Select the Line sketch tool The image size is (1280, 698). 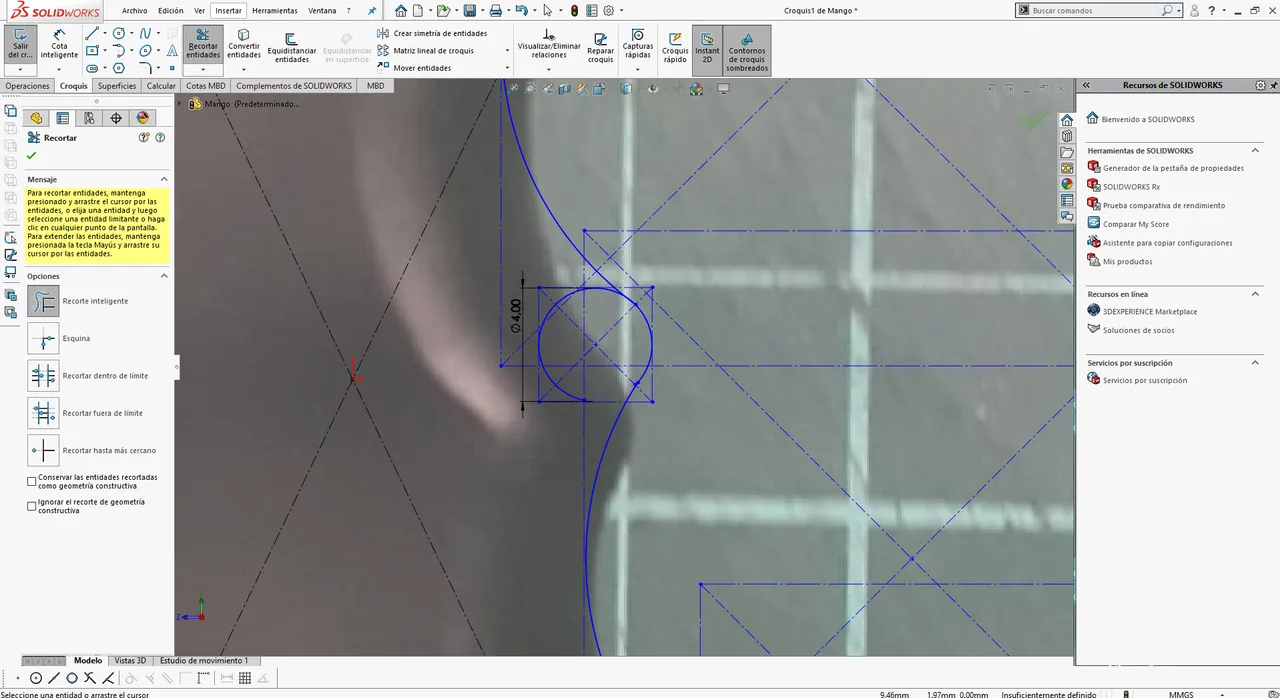point(92,33)
